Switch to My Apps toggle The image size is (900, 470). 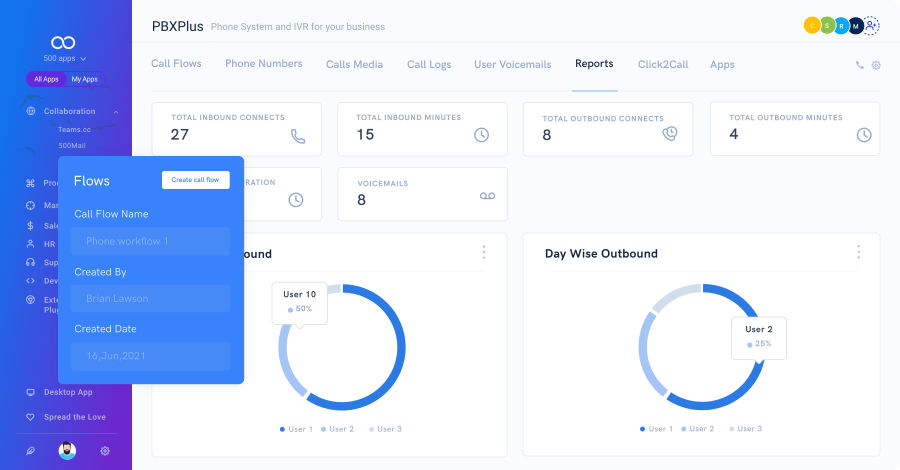pos(84,79)
